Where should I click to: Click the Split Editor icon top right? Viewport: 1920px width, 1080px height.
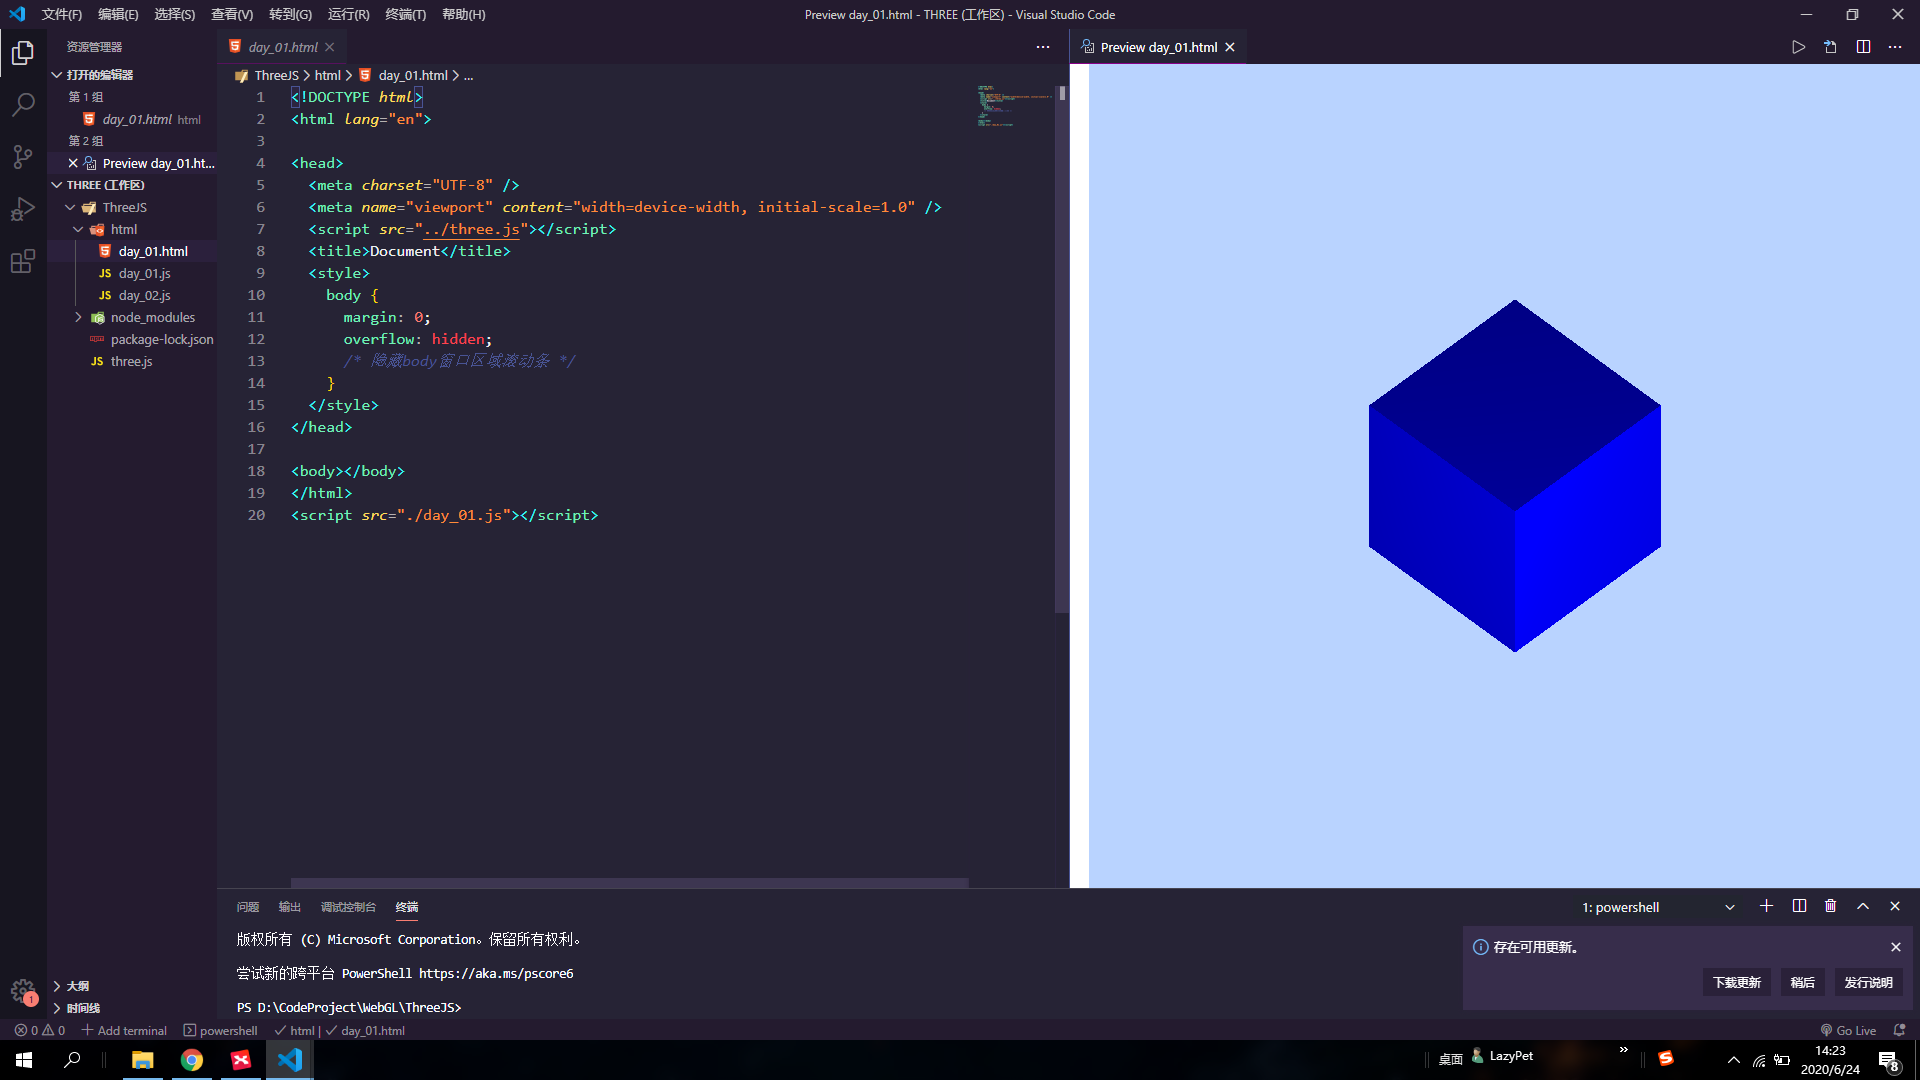click(1863, 46)
